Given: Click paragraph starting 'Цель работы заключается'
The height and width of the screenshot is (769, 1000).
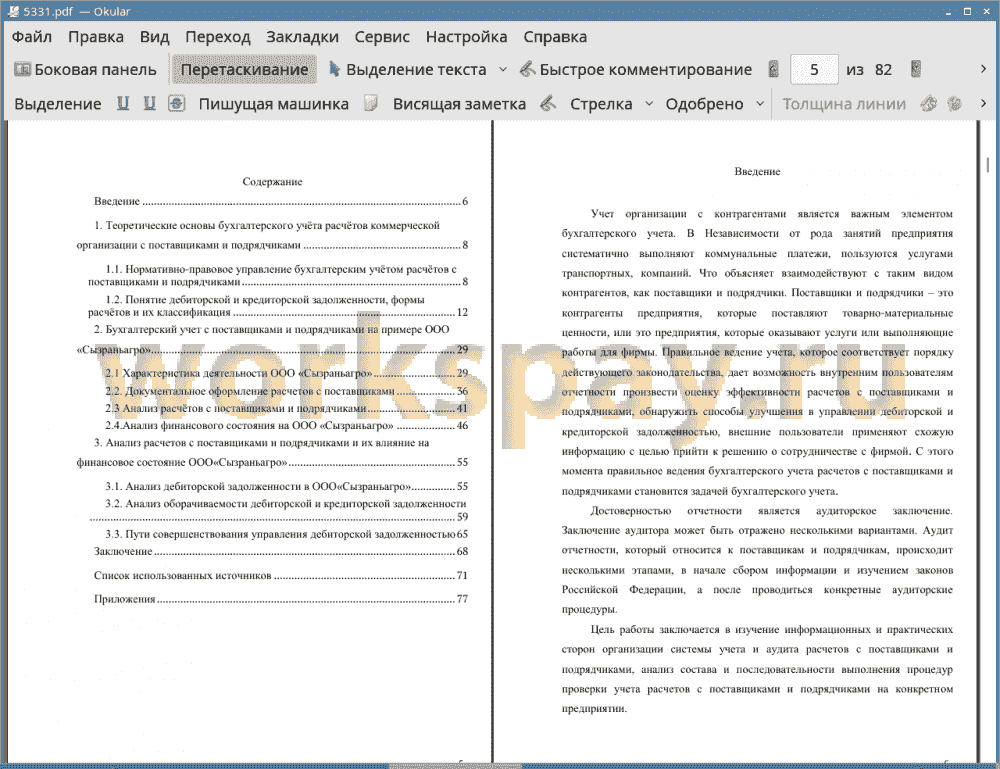Looking at the screenshot, I should [757, 669].
